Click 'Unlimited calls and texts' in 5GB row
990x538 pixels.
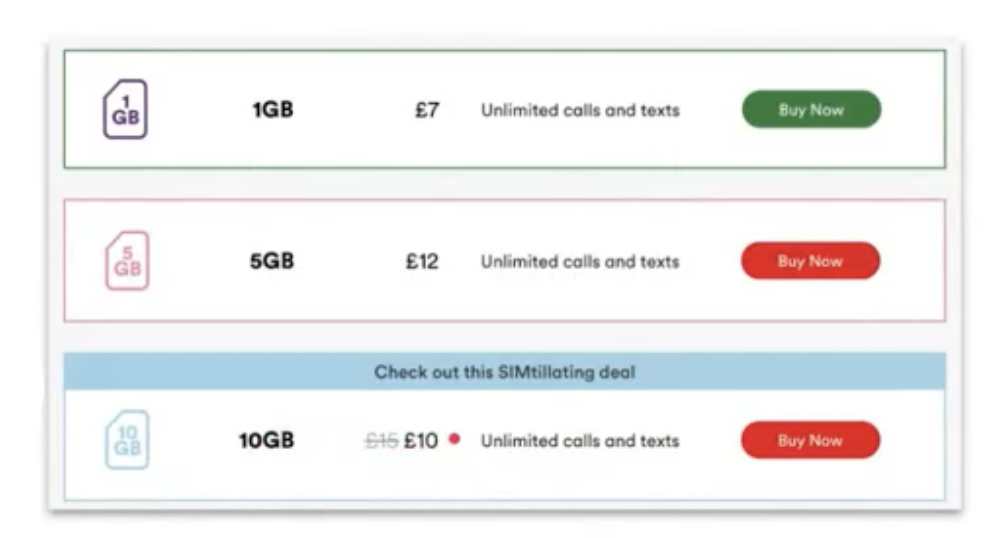pos(580,261)
